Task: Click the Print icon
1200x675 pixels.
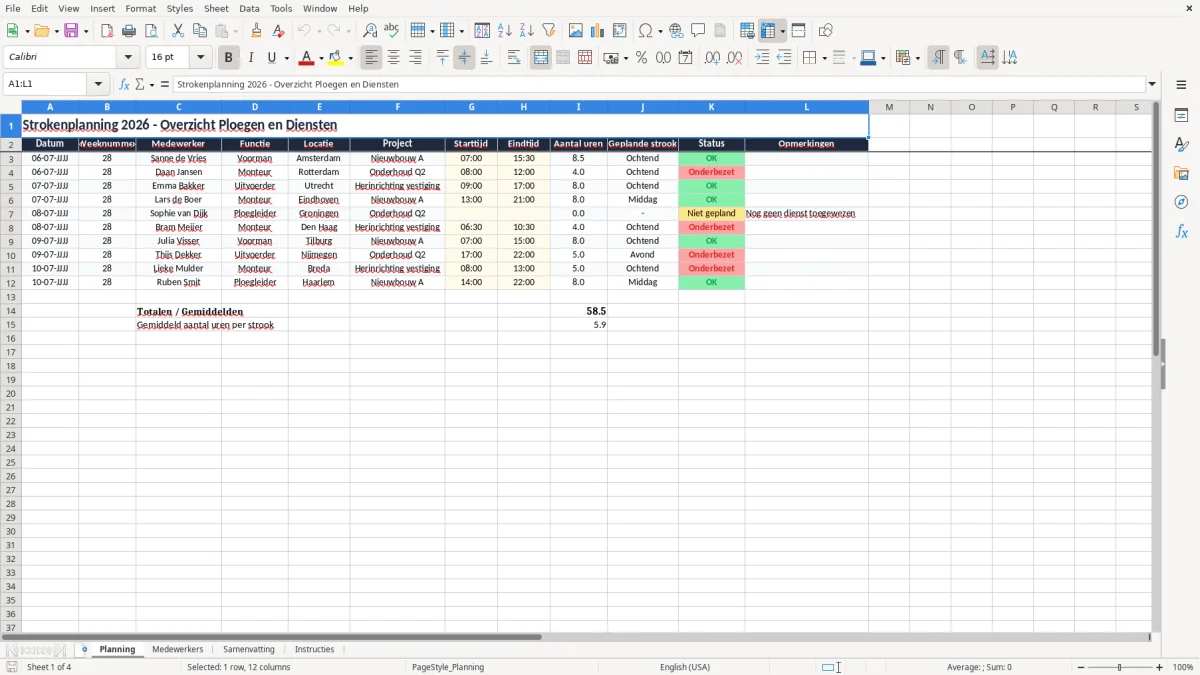Action: [x=129, y=31]
